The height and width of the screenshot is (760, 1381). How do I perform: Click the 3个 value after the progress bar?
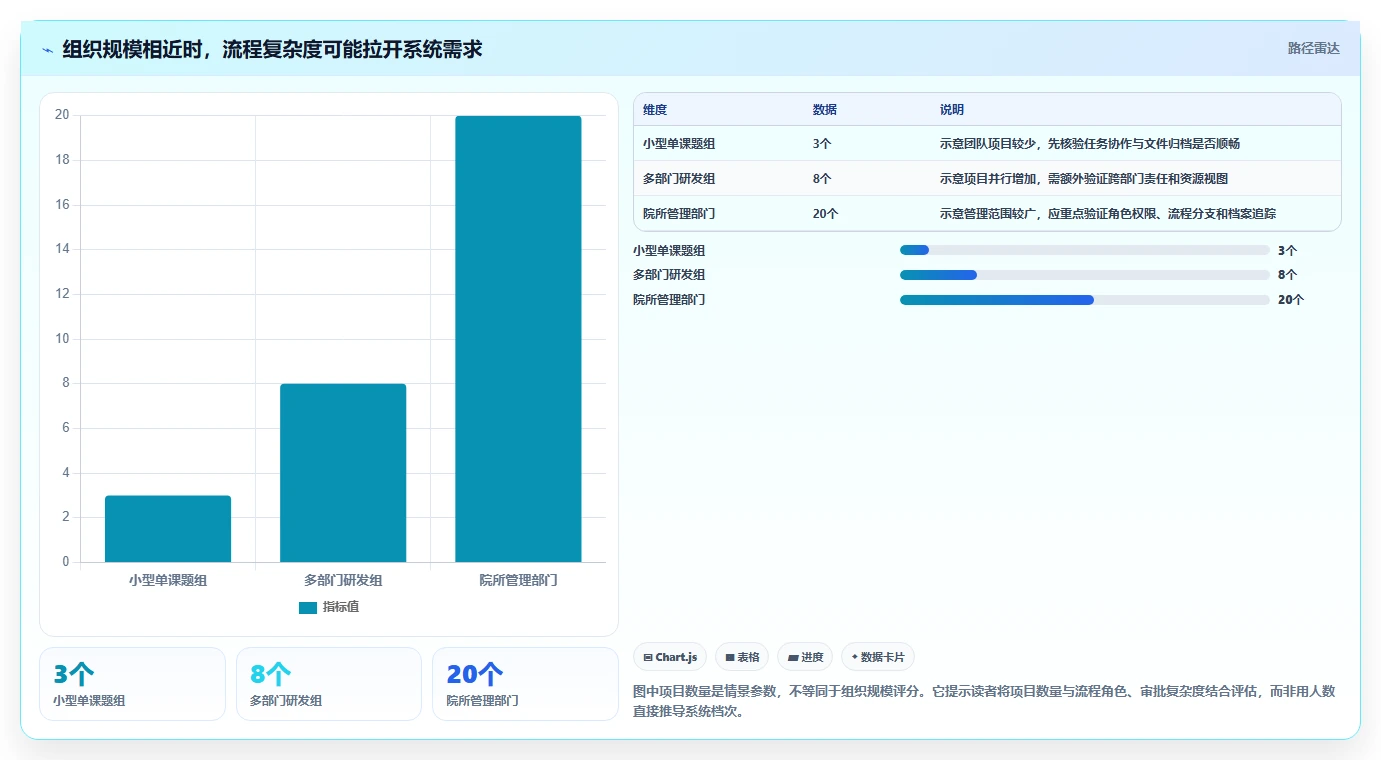click(x=1287, y=251)
